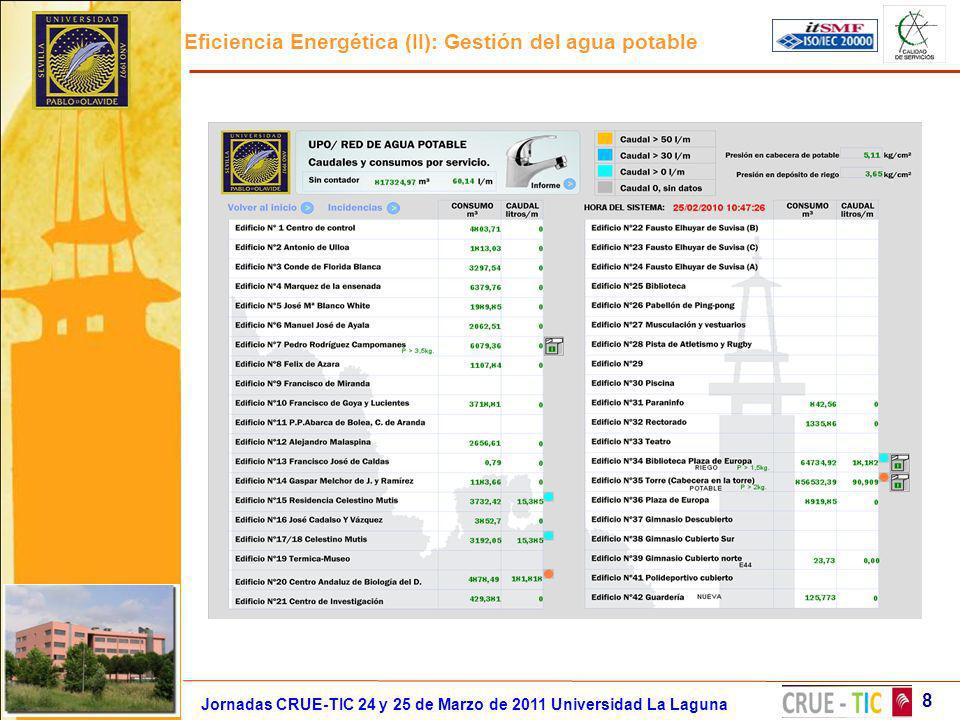Select row Edificio N°10 Francisco de Goya y Lucientes
Image resolution: width=960 pixels, height=720 pixels.
pyautogui.click(x=386, y=403)
